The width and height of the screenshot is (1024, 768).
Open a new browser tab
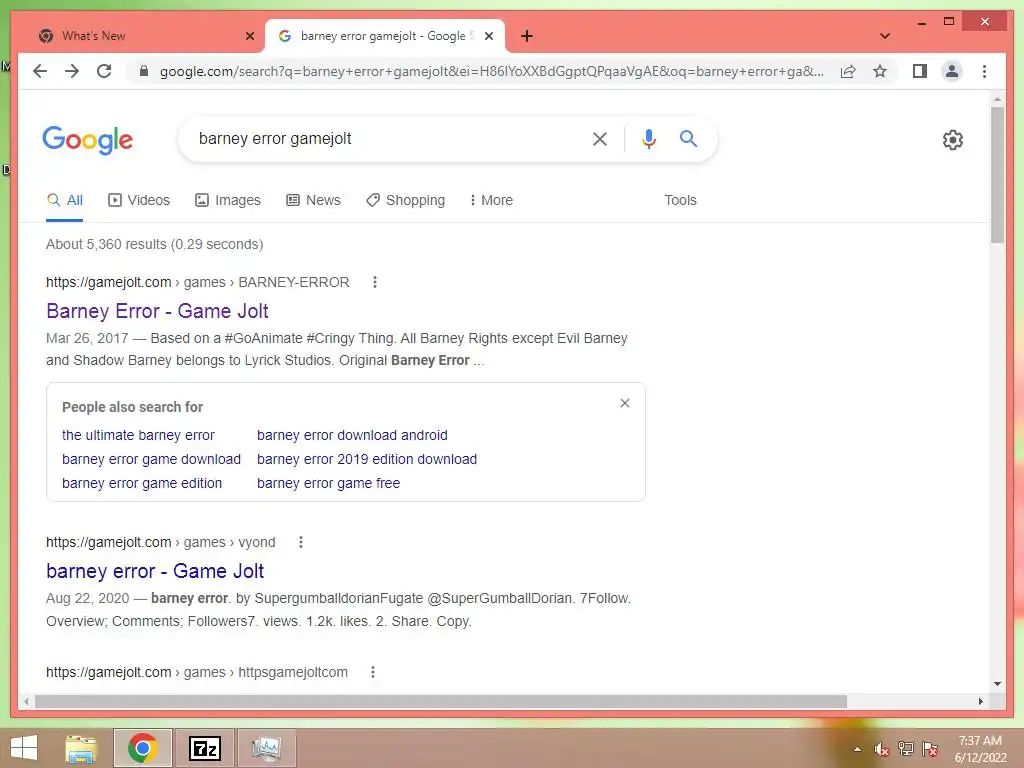pos(527,36)
